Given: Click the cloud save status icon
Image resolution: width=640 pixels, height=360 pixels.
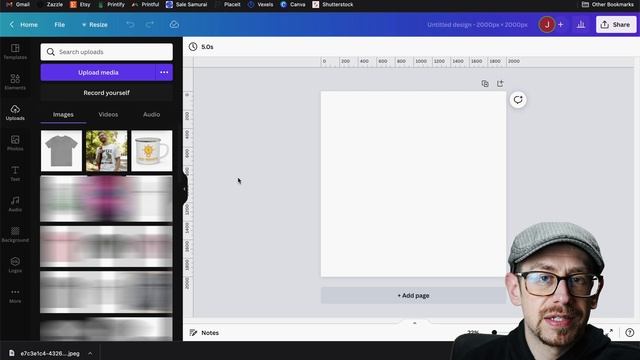Looking at the screenshot, I should 174,24.
